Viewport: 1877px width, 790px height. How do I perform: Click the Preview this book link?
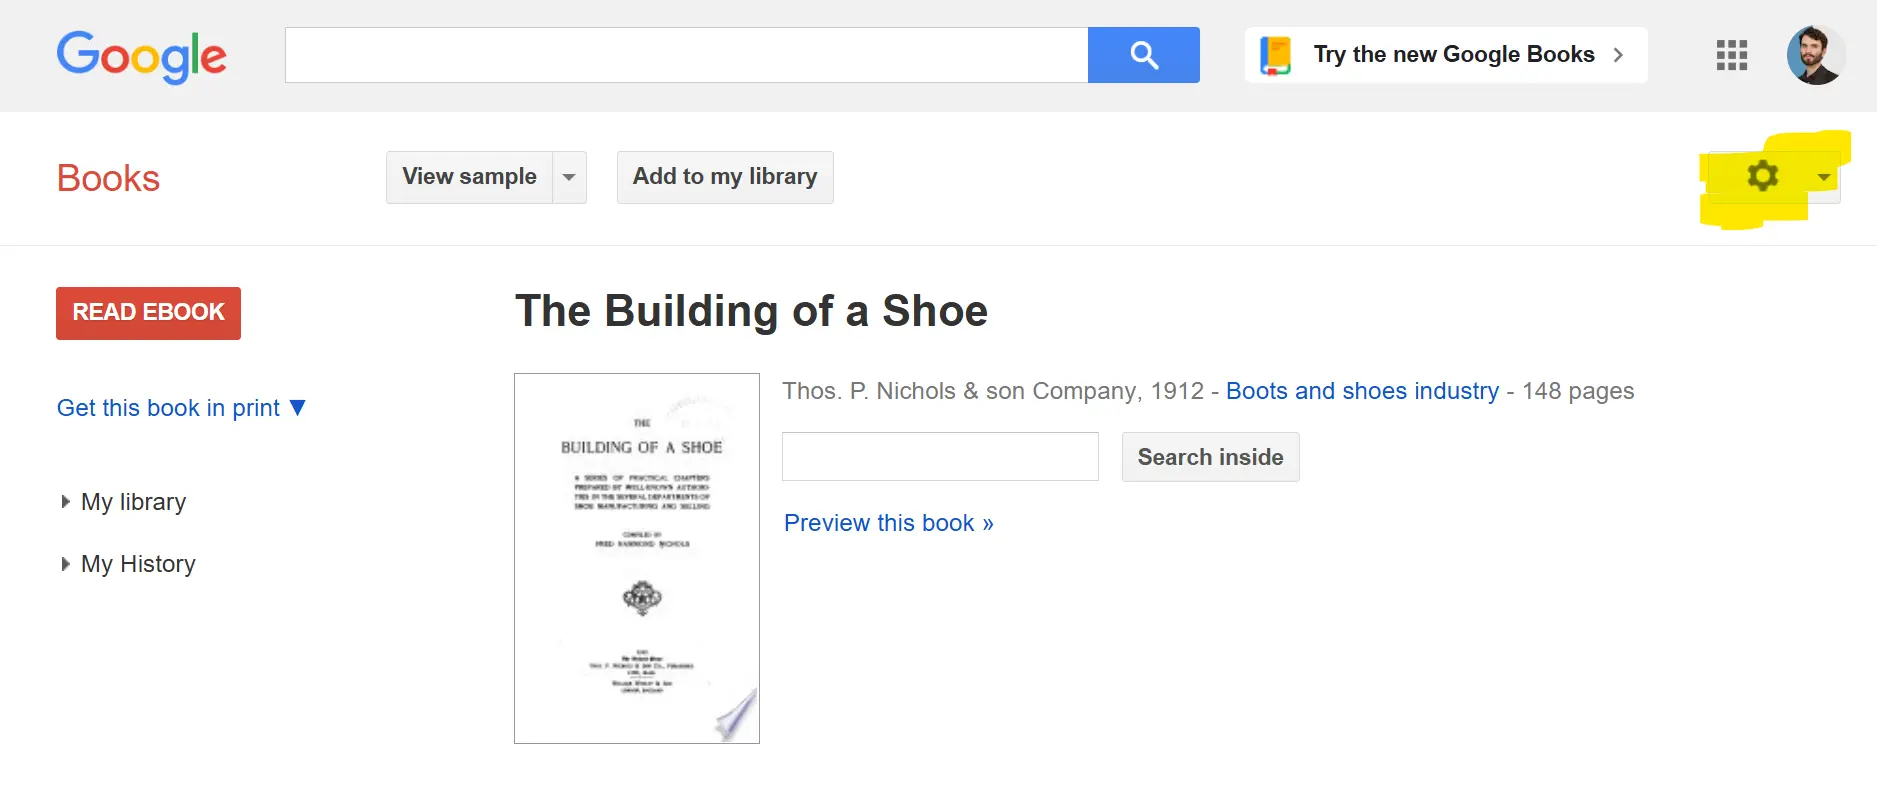click(x=888, y=523)
